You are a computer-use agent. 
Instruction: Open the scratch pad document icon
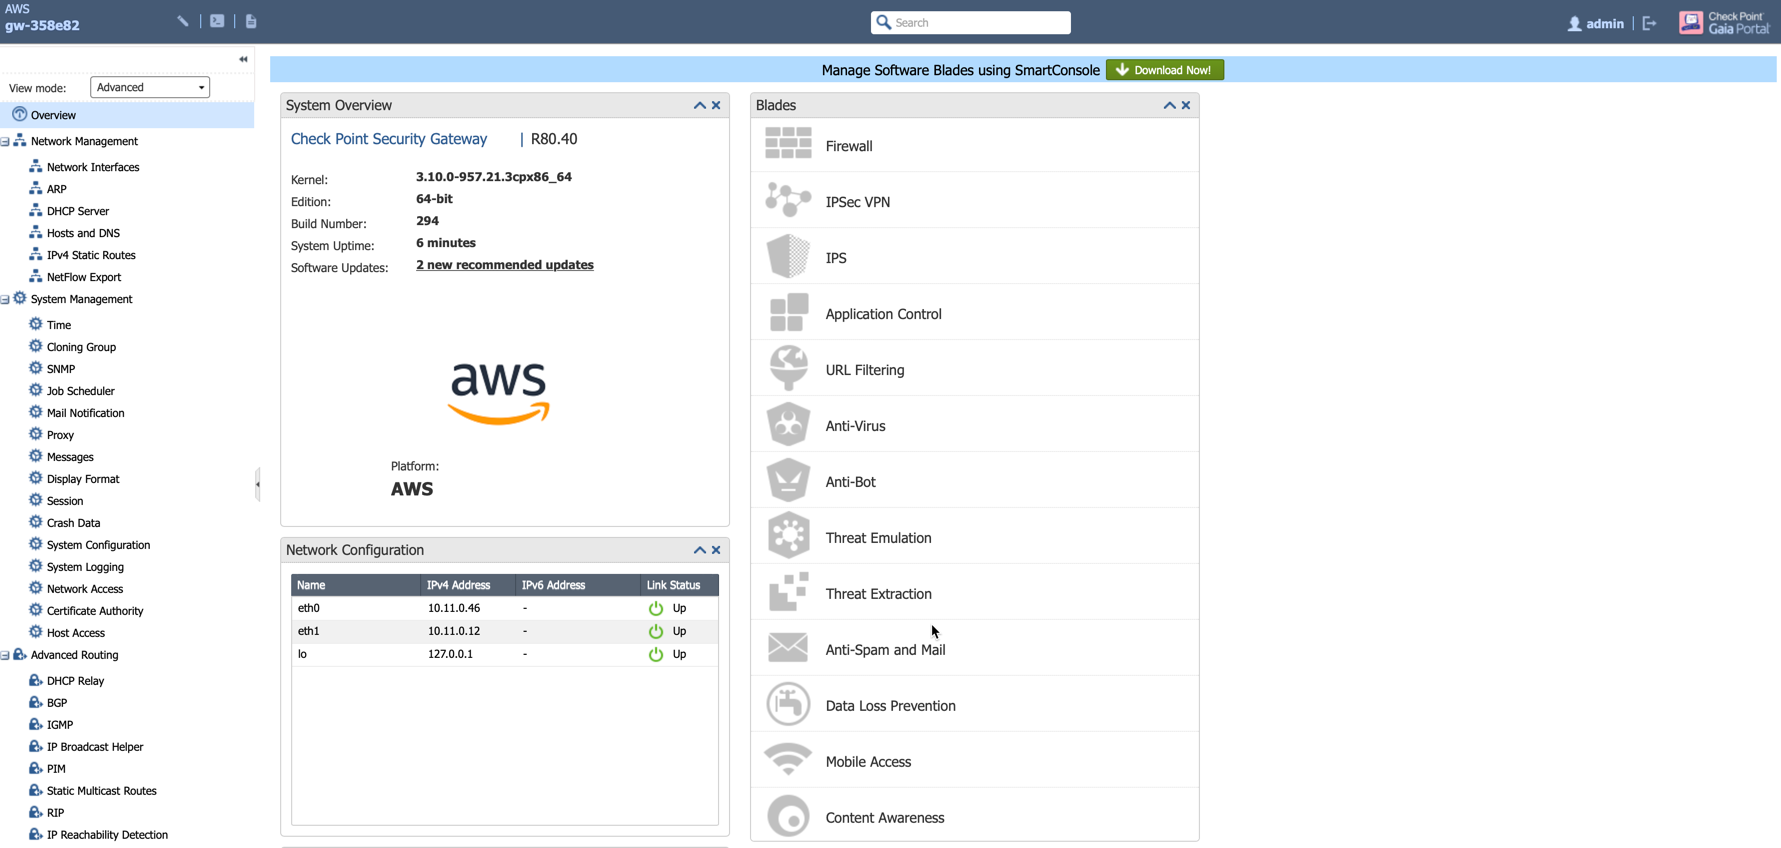(251, 21)
